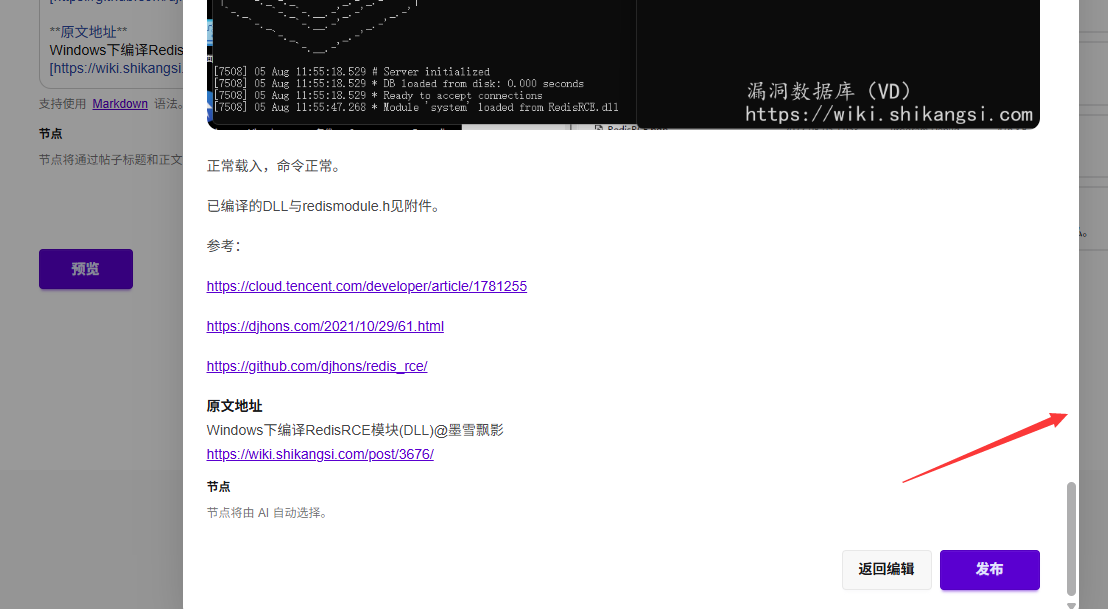
Task: Click the 节点 label in the preview dialog
Action: [x=218, y=487]
